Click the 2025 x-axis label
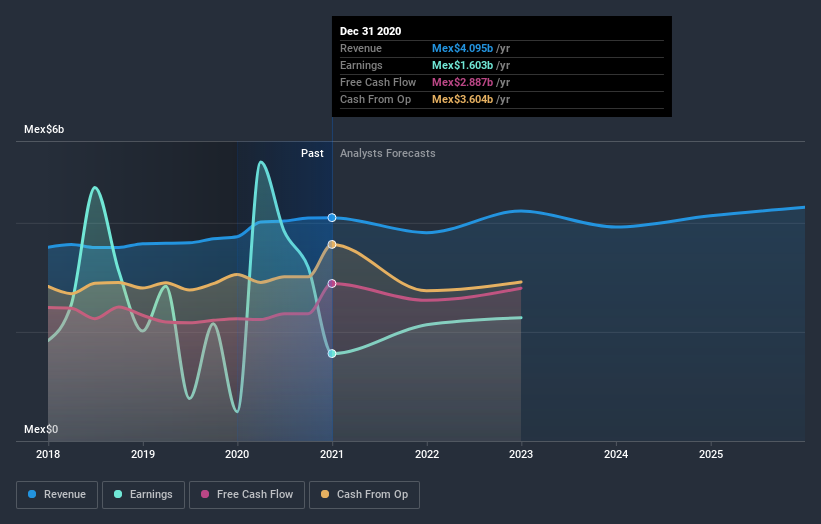Image resolution: width=821 pixels, height=524 pixels. point(711,454)
